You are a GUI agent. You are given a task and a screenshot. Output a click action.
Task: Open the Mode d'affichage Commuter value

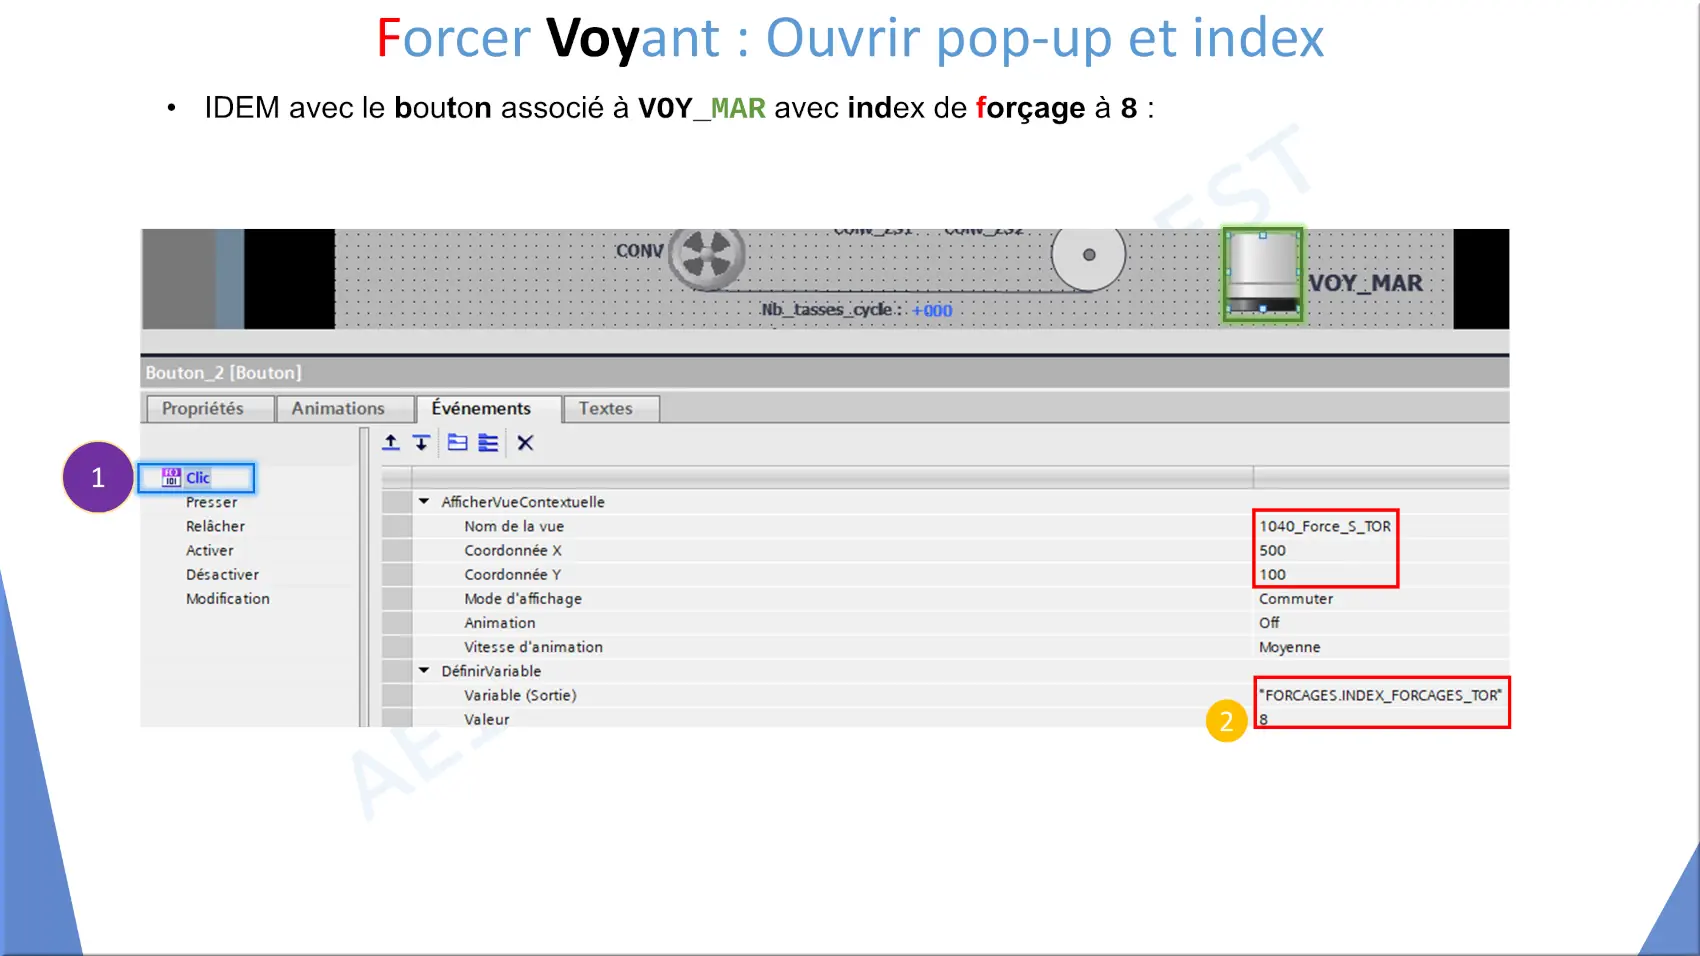(1296, 599)
